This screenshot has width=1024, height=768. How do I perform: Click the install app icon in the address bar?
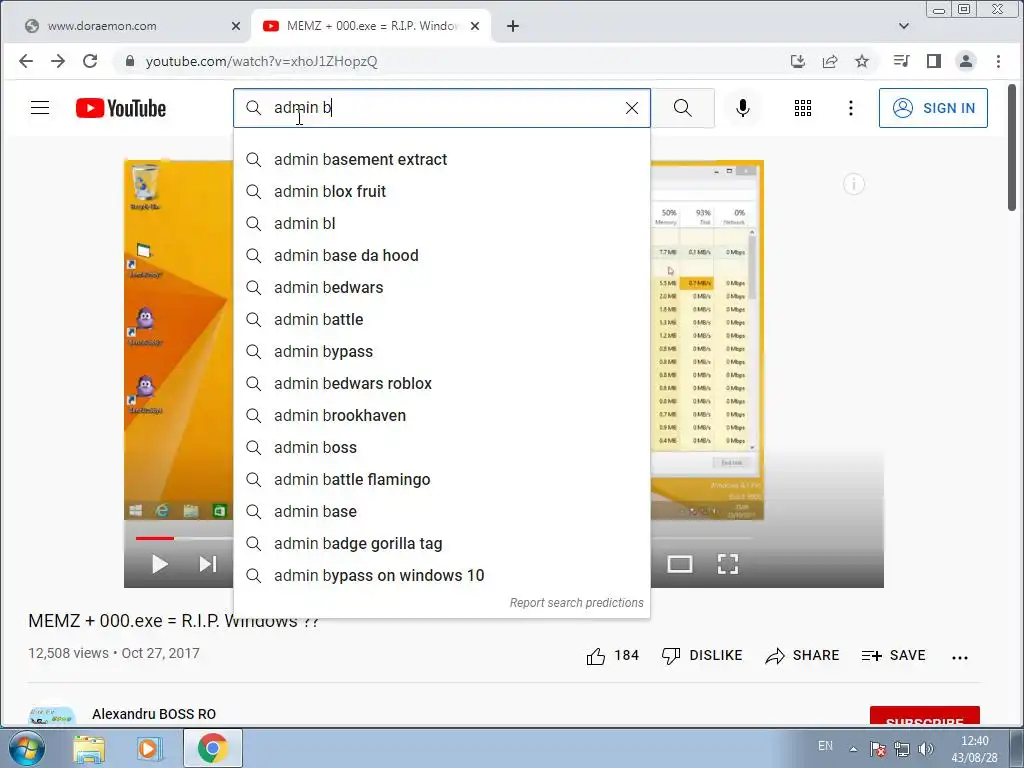(797, 61)
